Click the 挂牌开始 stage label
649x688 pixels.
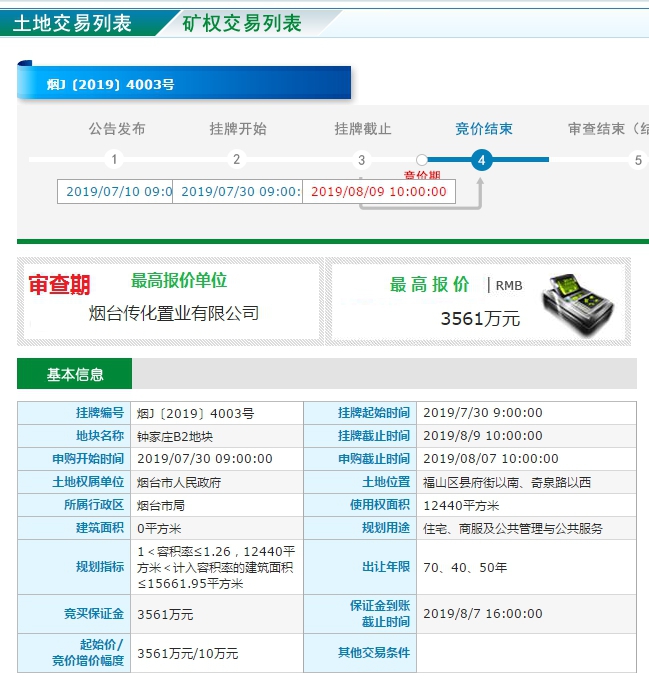238,129
